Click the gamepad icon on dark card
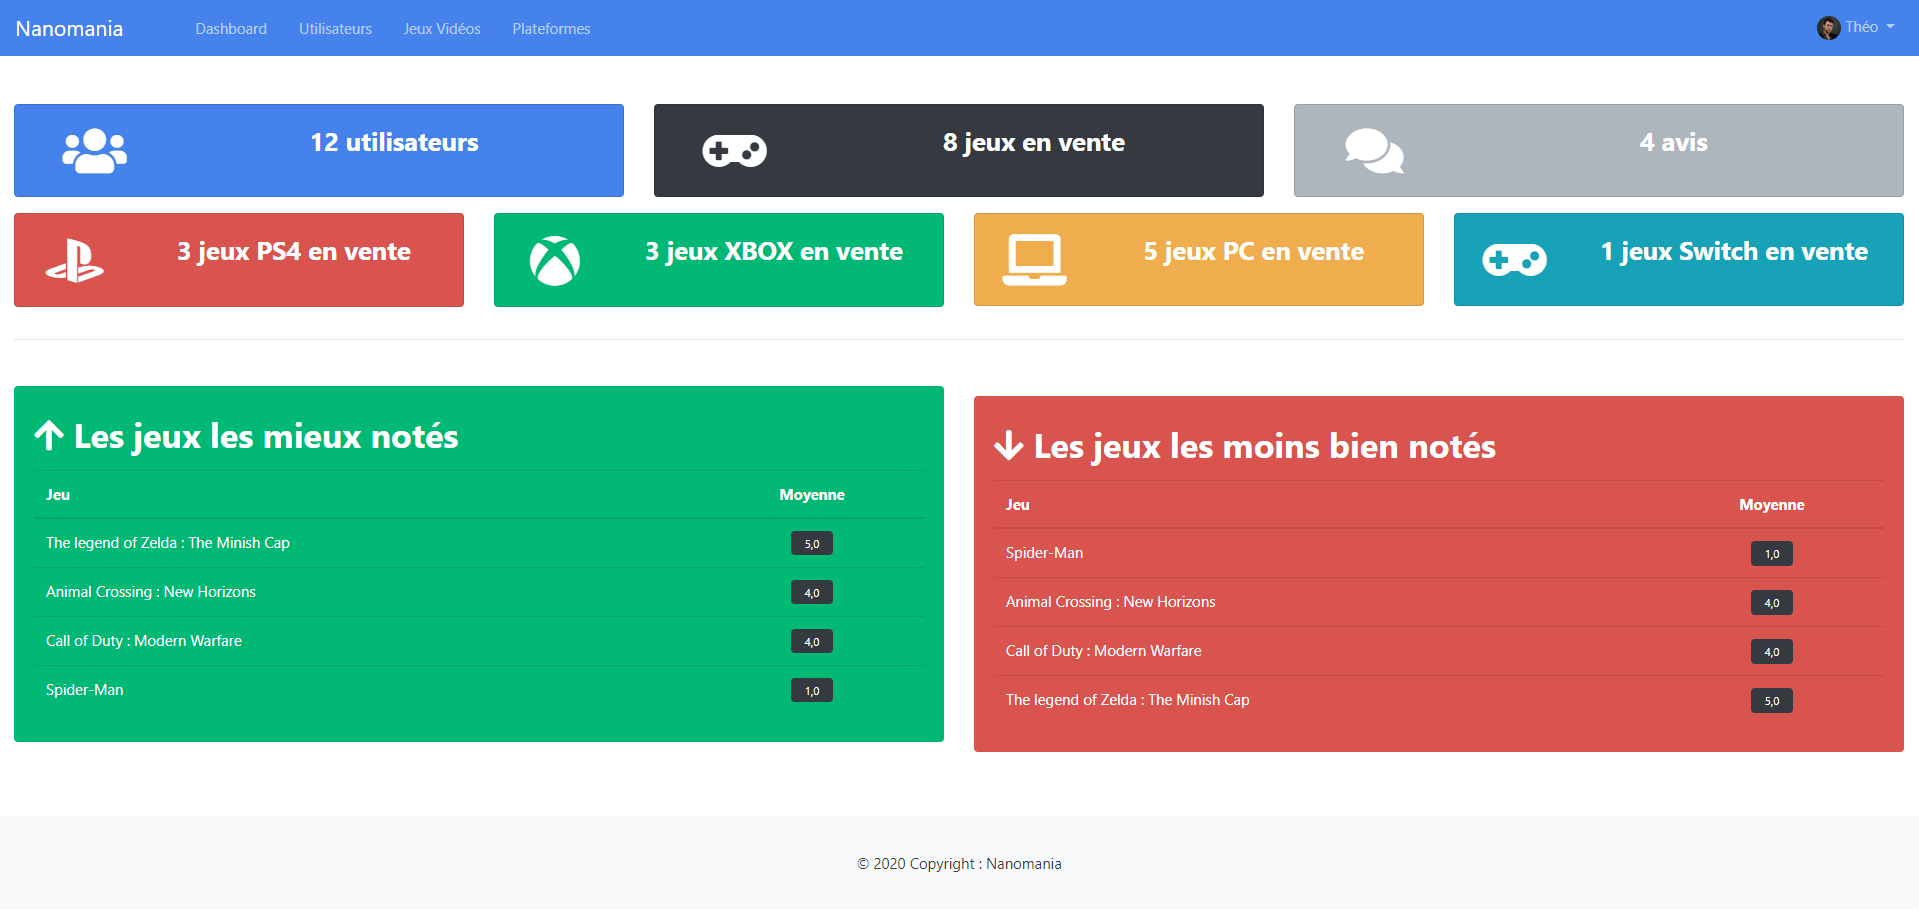This screenshot has width=1919, height=918. tap(735, 151)
